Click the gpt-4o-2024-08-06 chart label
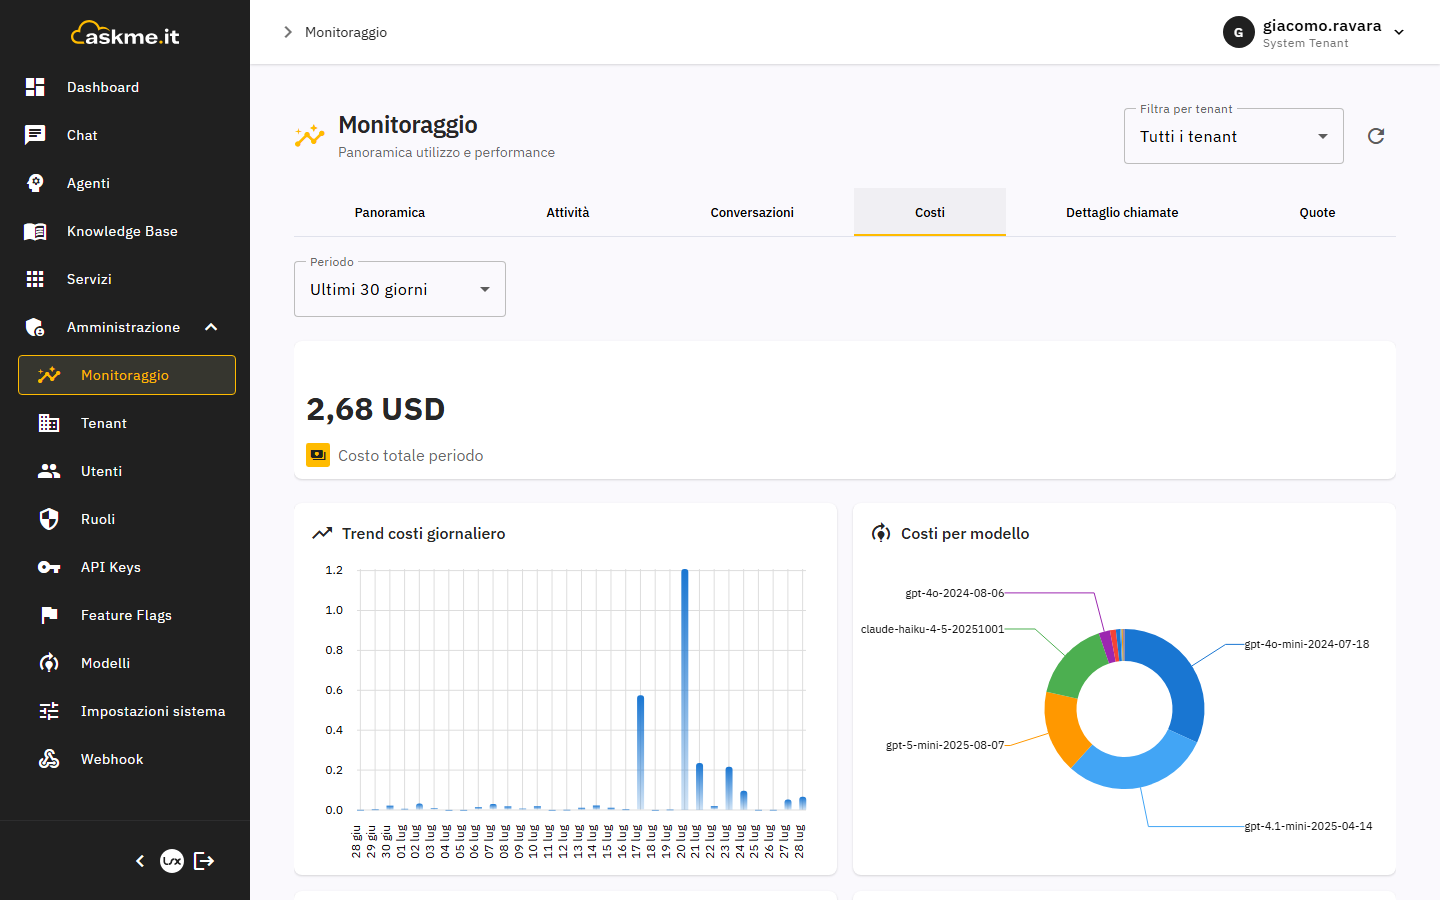Screen dimensions: 1440x900 (x=955, y=593)
